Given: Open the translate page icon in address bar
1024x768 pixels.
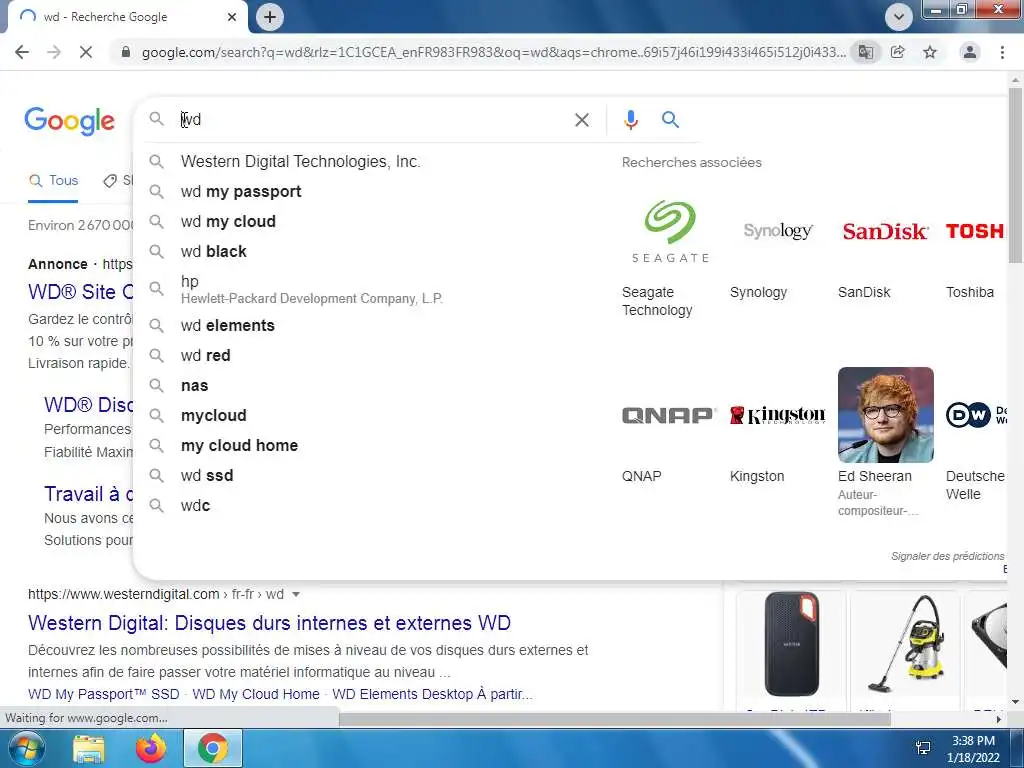Looking at the screenshot, I should (x=866, y=52).
